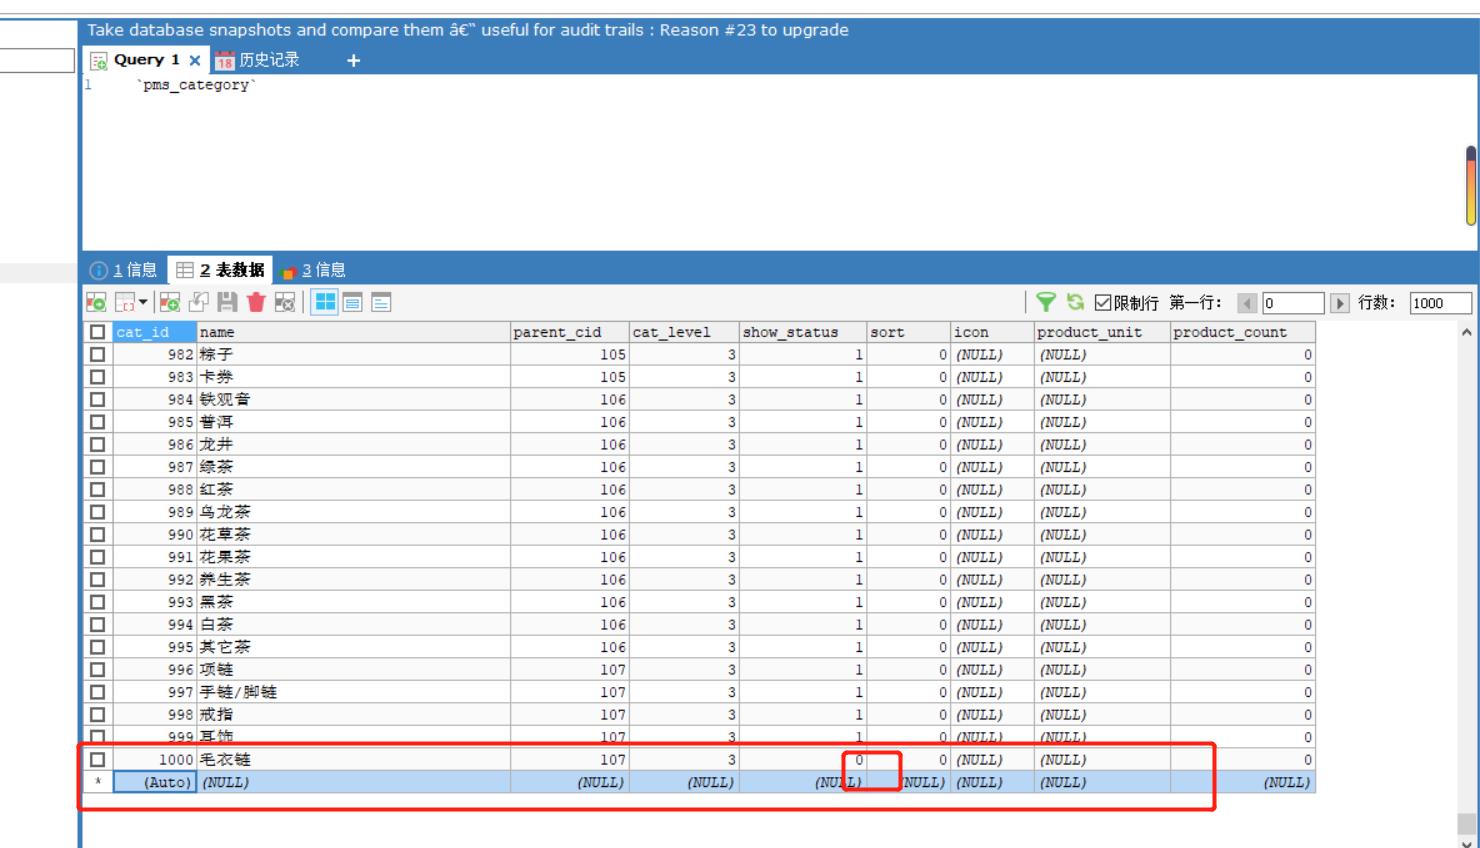Click the icon column header
The width and height of the screenshot is (1480, 848).
pyautogui.click(x=992, y=332)
